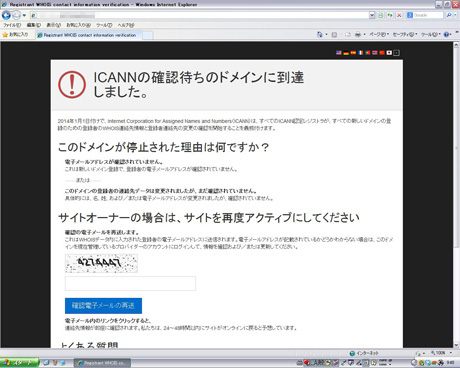
Task: Refresh the page using the green arrows icon
Action: coord(389,15)
